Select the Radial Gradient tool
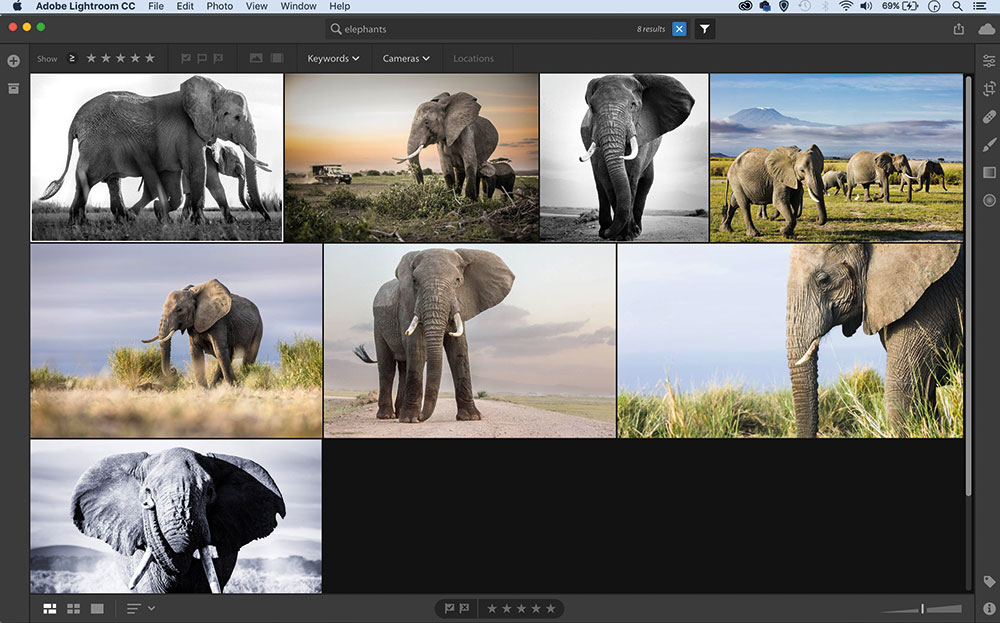Viewport: 1000px width, 623px height. click(x=989, y=200)
